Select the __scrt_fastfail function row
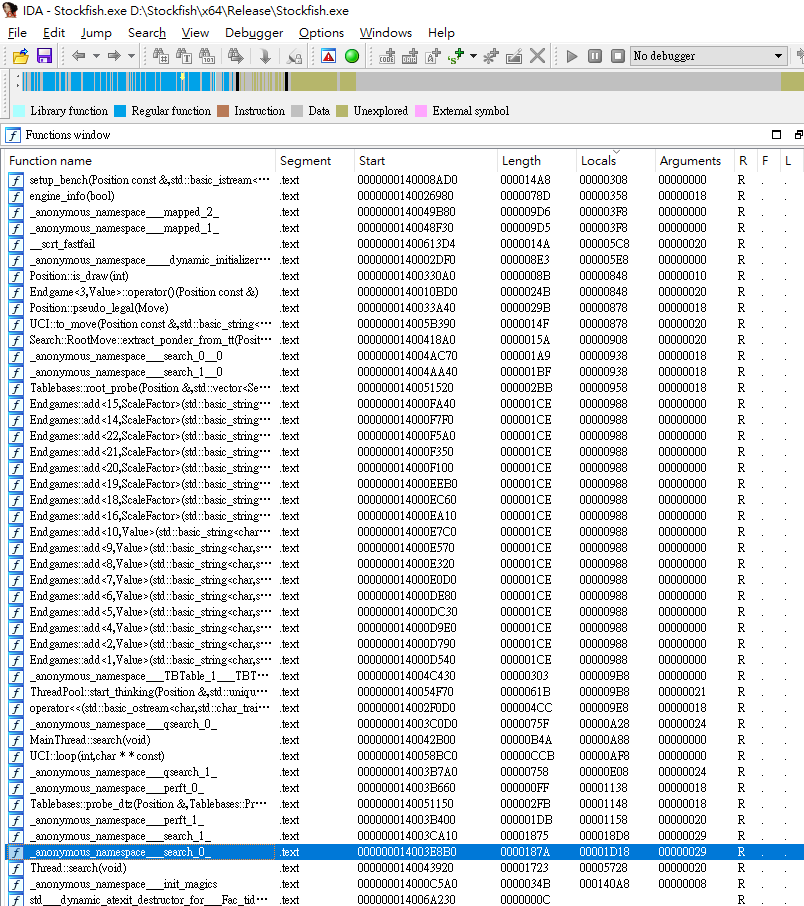804x906 pixels. 405,244
